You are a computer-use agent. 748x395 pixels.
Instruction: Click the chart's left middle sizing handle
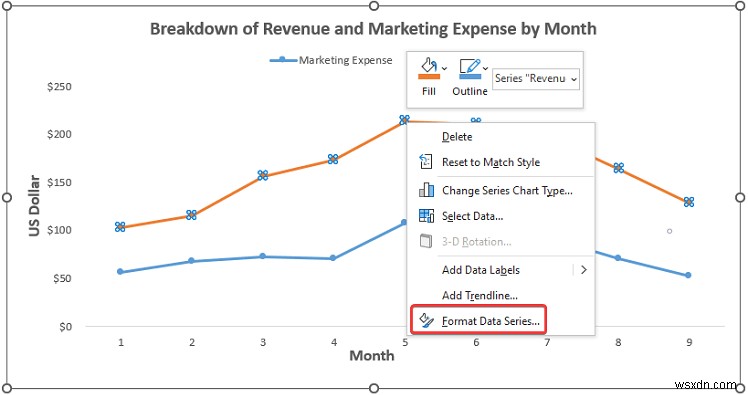(x=7, y=198)
